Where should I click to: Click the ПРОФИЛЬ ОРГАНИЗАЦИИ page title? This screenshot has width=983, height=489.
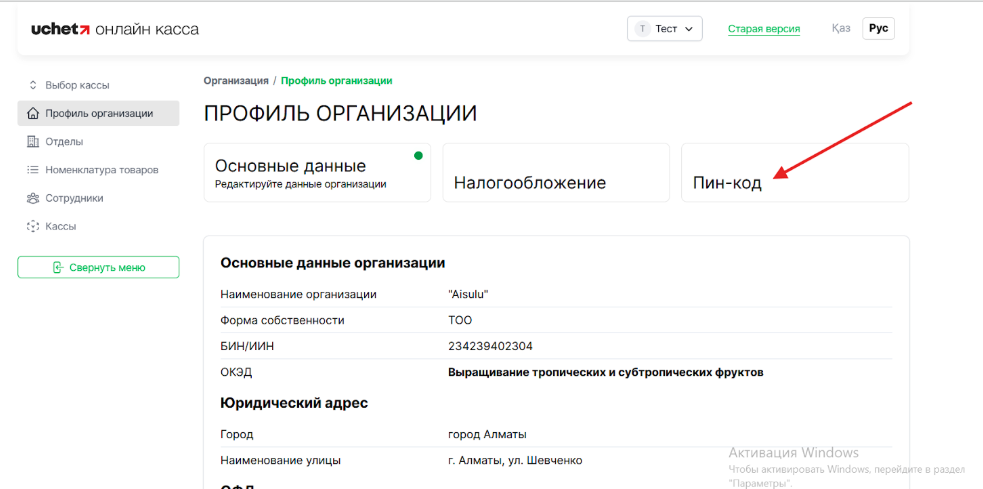pos(340,113)
